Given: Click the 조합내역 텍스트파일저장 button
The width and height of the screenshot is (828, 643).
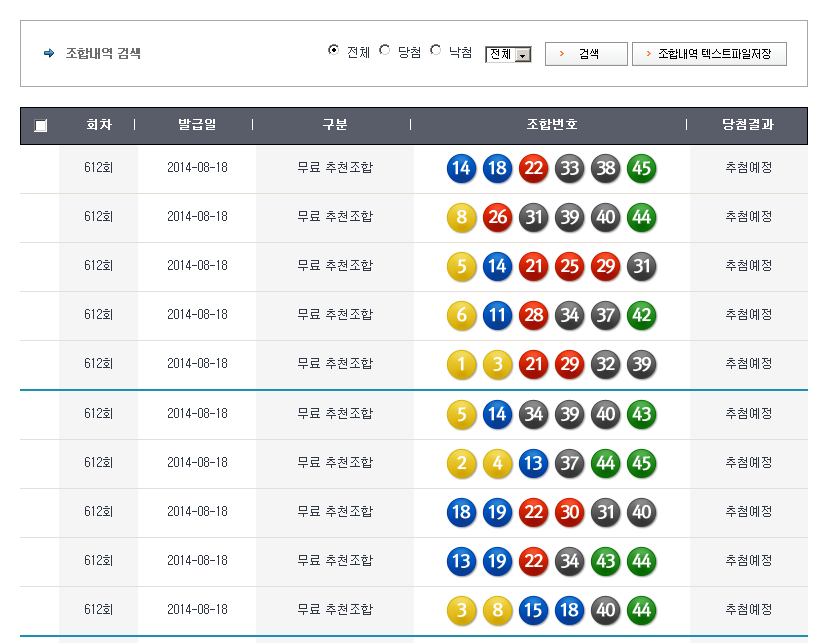Looking at the screenshot, I should pos(709,54).
